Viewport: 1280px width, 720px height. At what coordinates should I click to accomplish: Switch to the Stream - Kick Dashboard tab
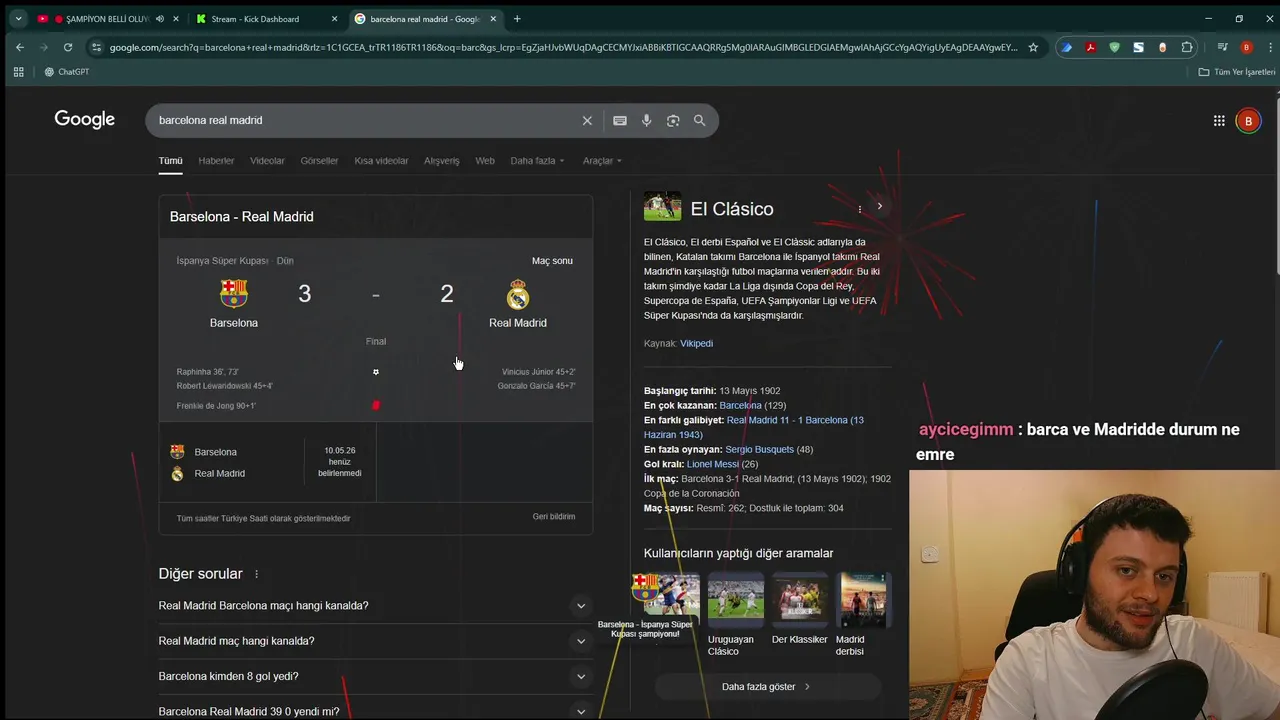(x=255, y=19)
